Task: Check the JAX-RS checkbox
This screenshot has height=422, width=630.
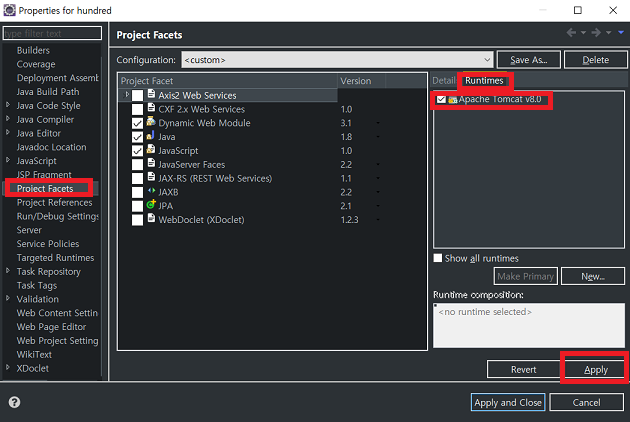Action: tap(137, 178)
